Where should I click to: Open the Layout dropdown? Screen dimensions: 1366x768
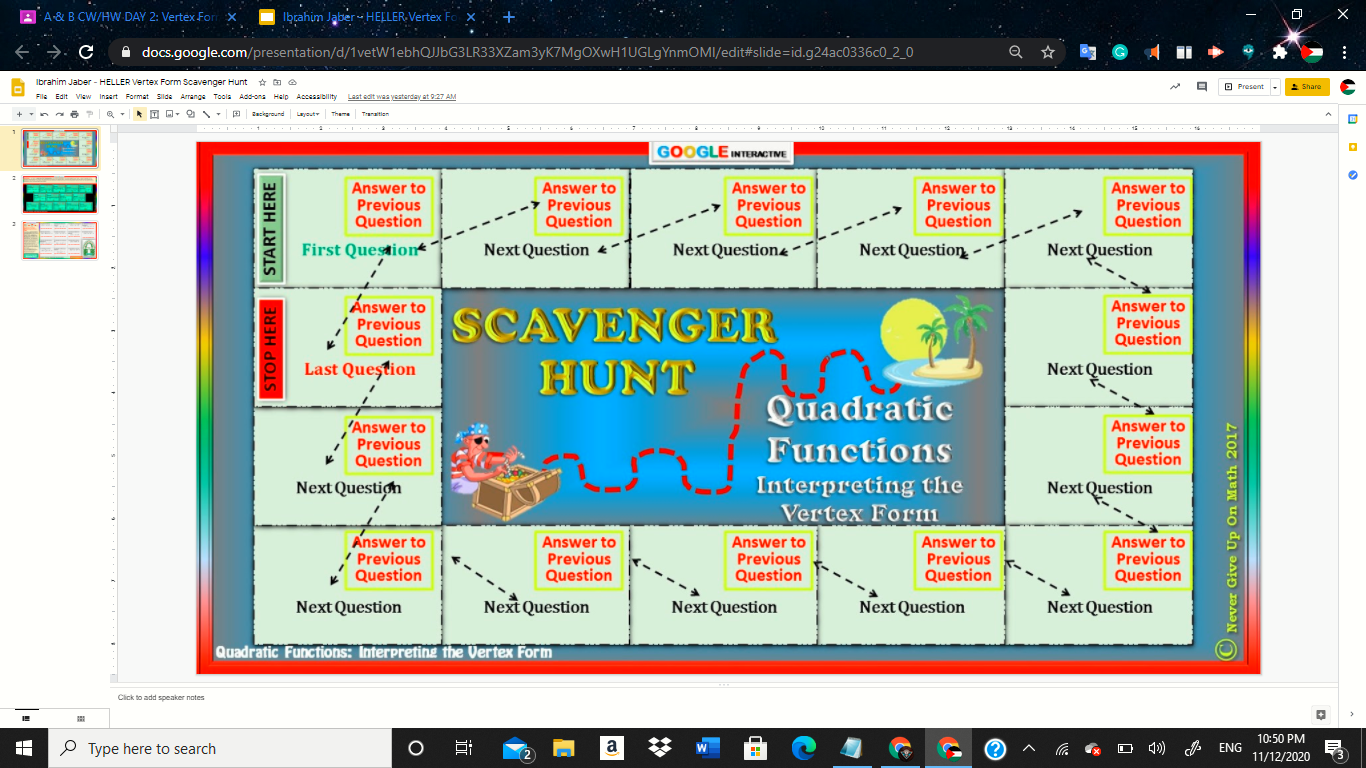click(307, 113)
